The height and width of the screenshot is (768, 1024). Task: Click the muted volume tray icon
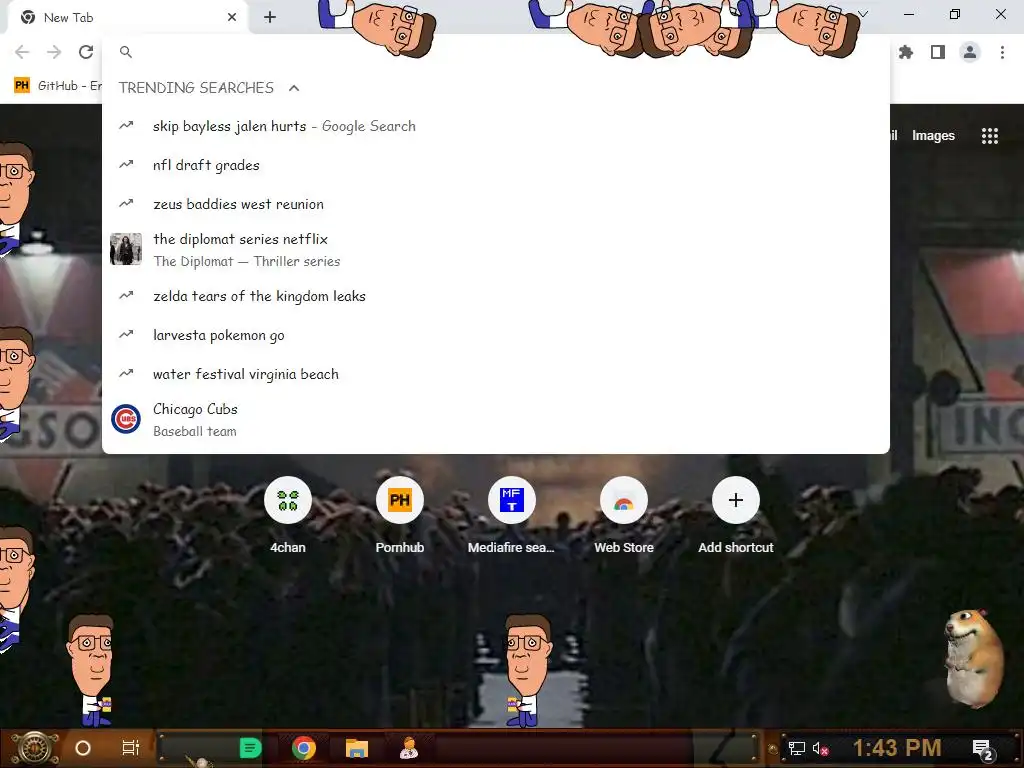(x=820, y=748)
